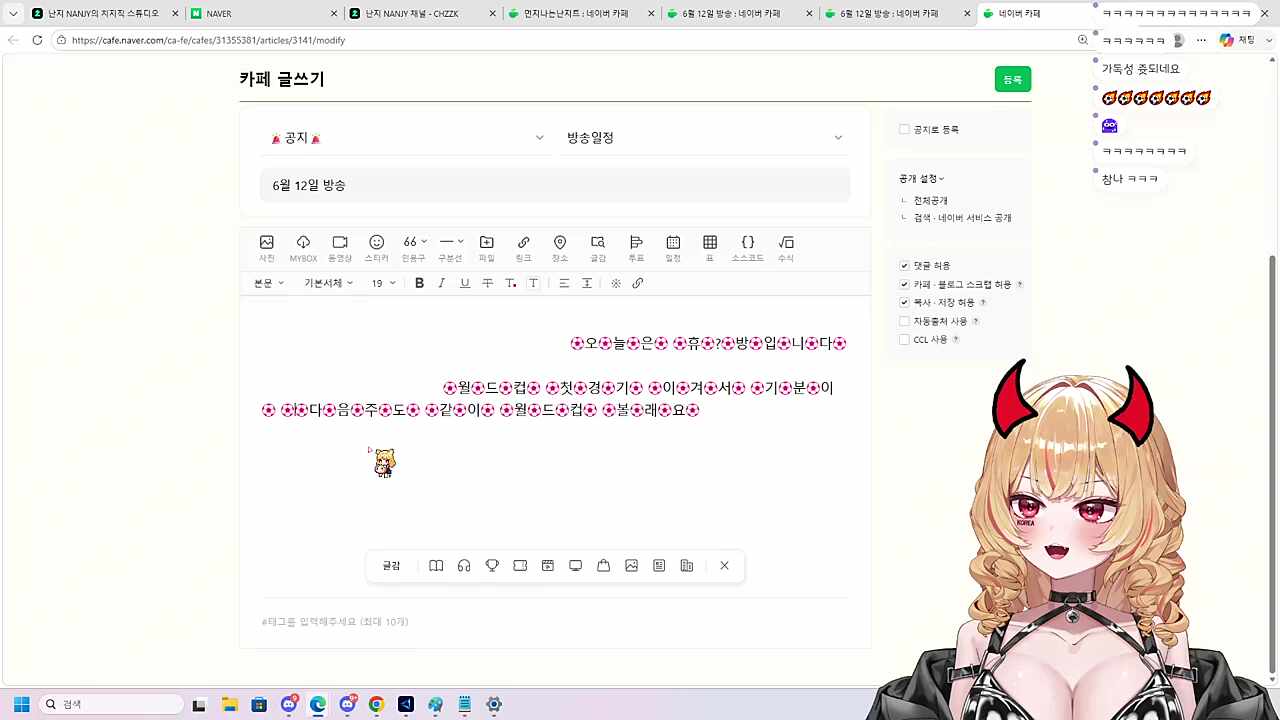Open 기본서체 font dropdown
1280x720 pixels.
(329, 283)
